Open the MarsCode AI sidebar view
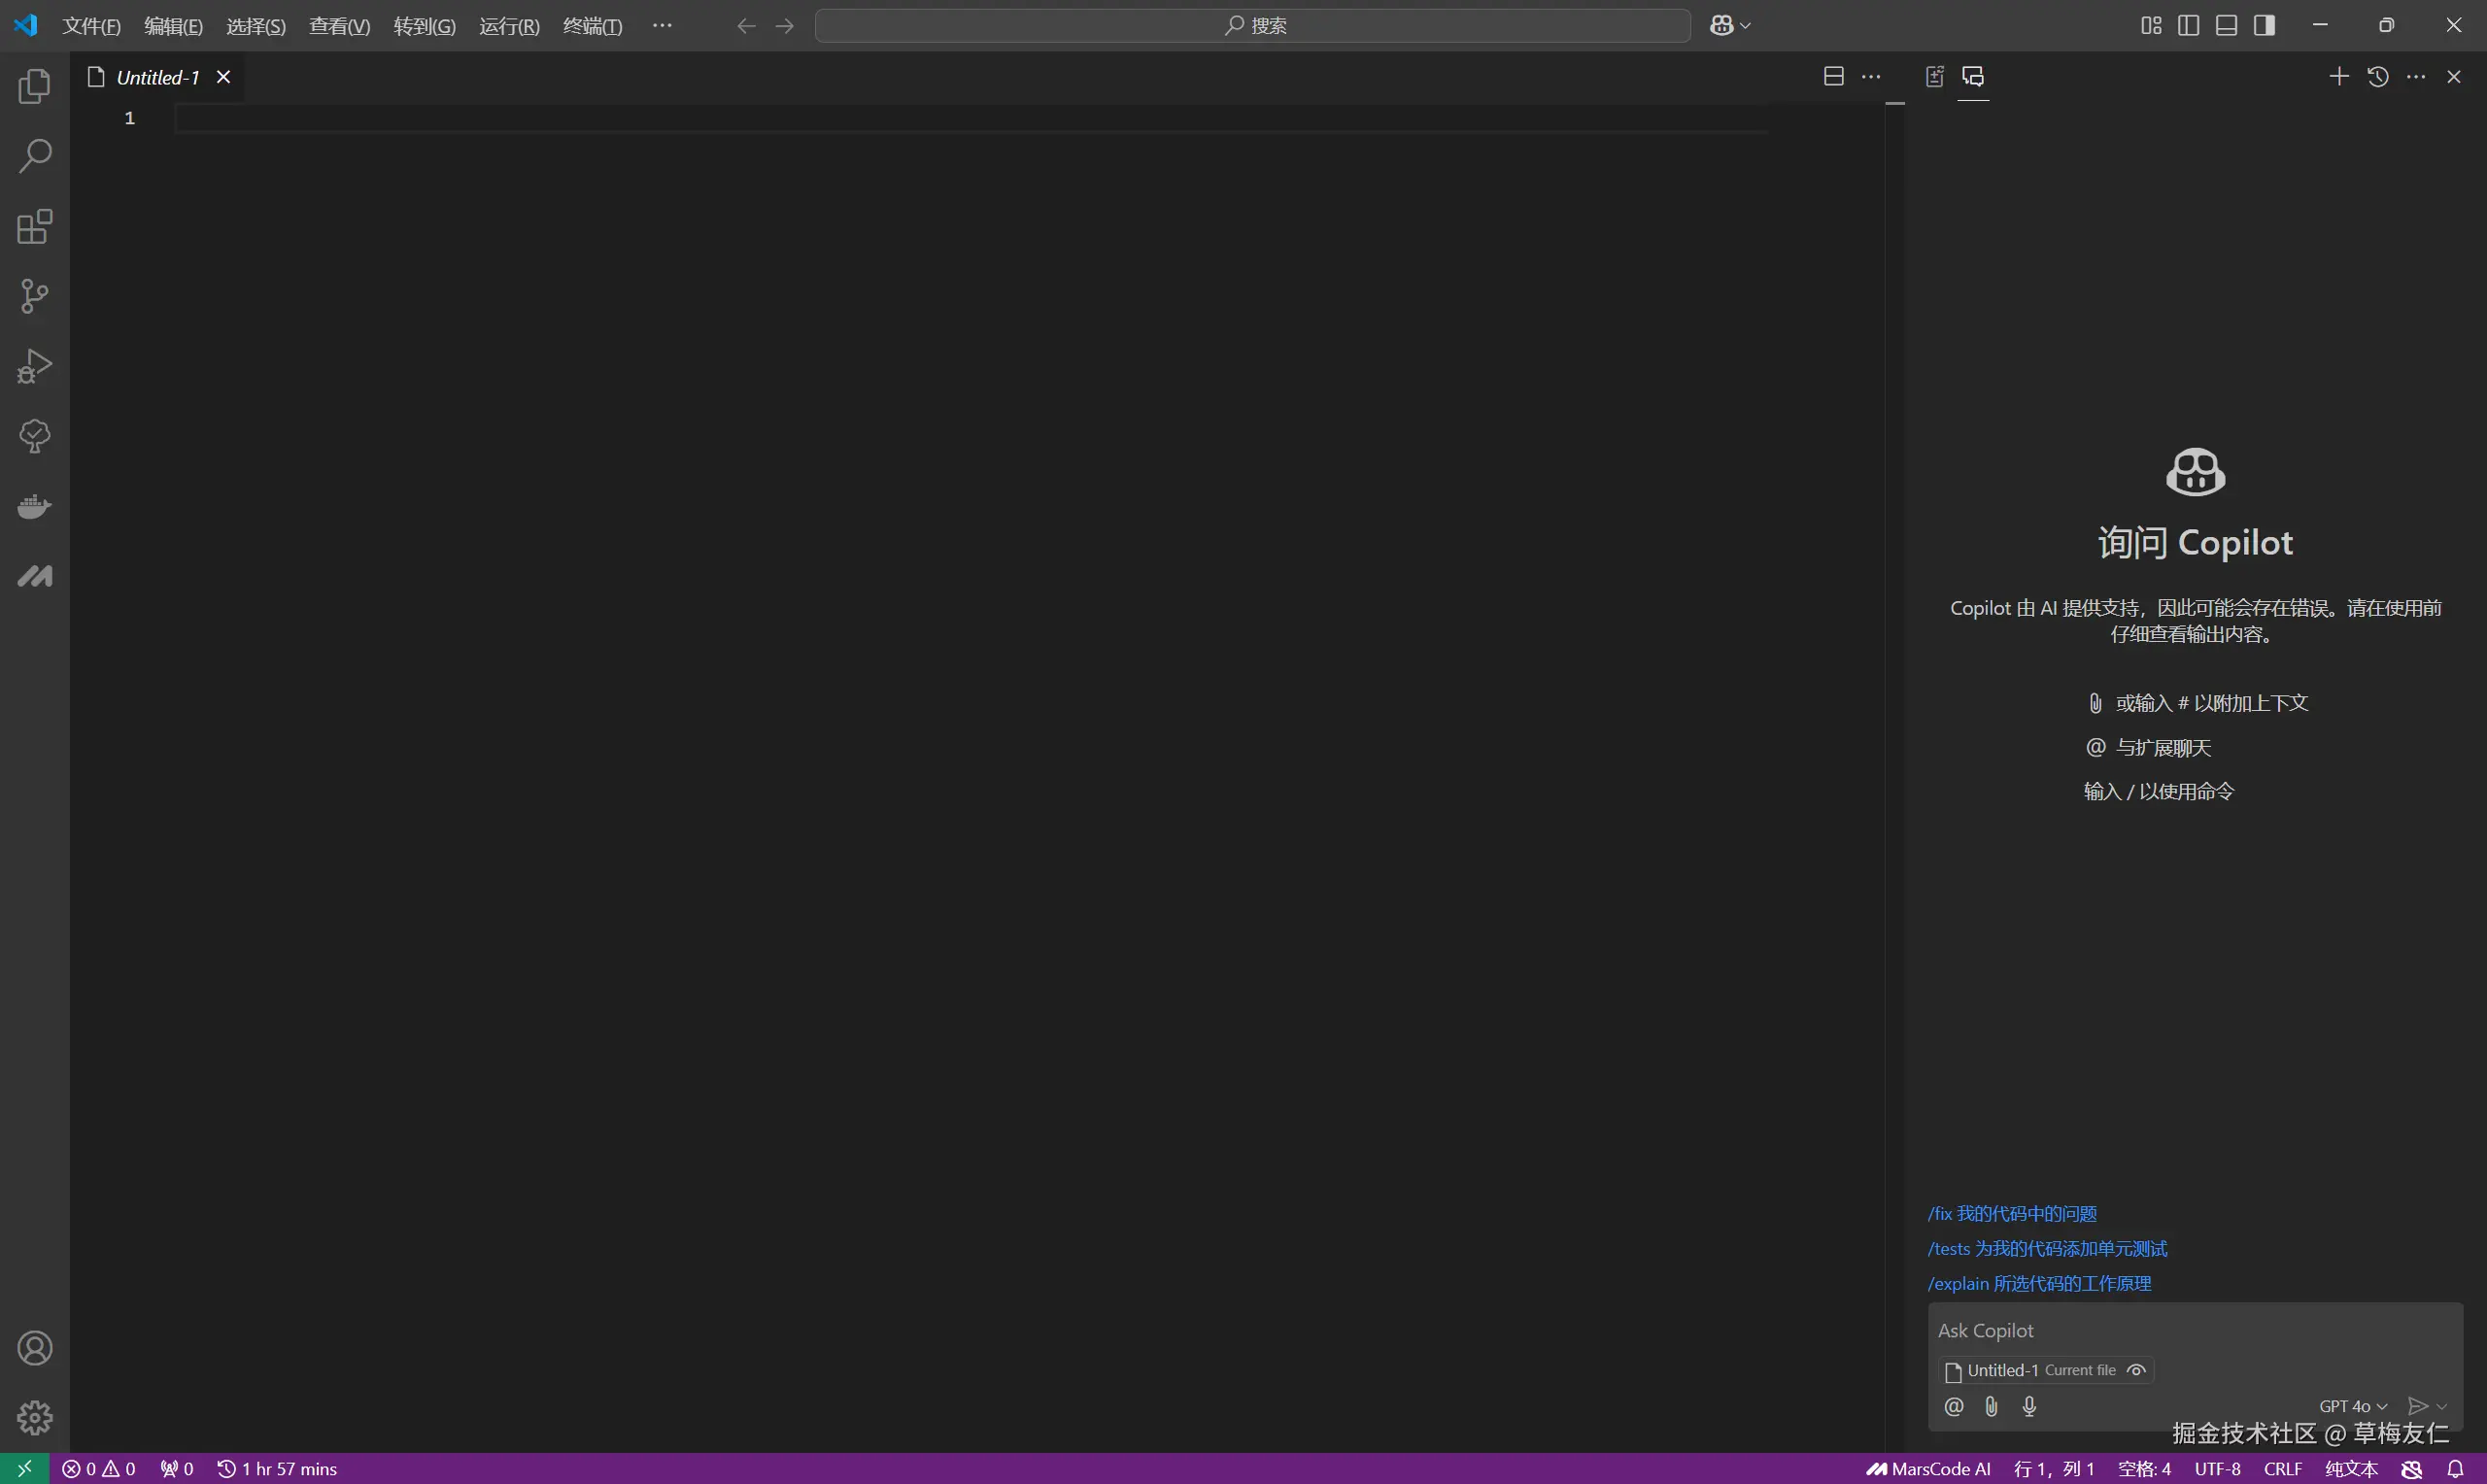Screen dimensions: 2487x1484 [35, 577]
